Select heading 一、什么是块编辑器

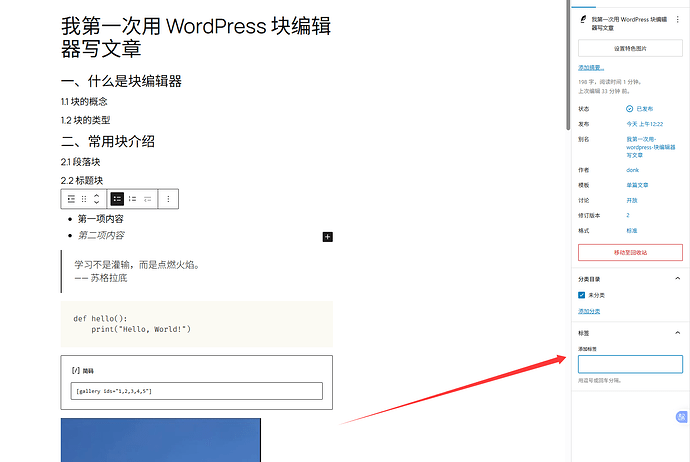[x=121, y=81]
